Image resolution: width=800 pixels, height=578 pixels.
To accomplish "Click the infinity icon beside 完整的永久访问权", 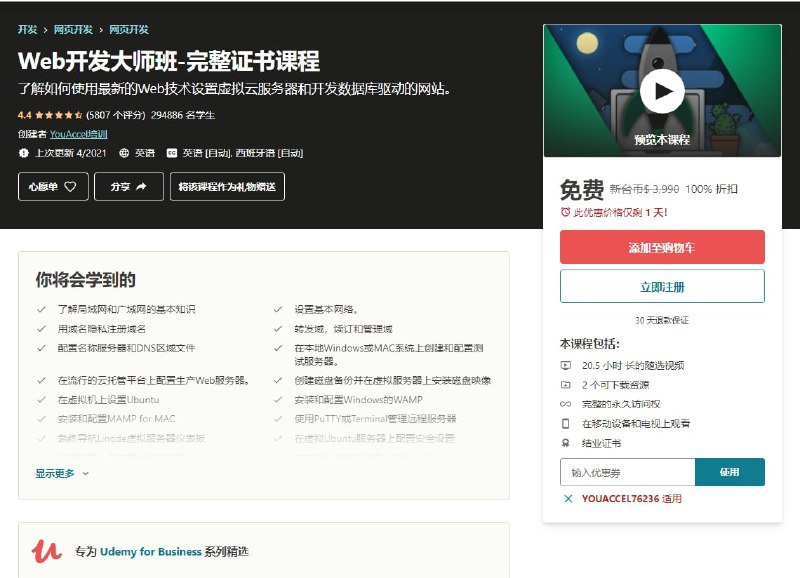I will click(x=565, y=404).
